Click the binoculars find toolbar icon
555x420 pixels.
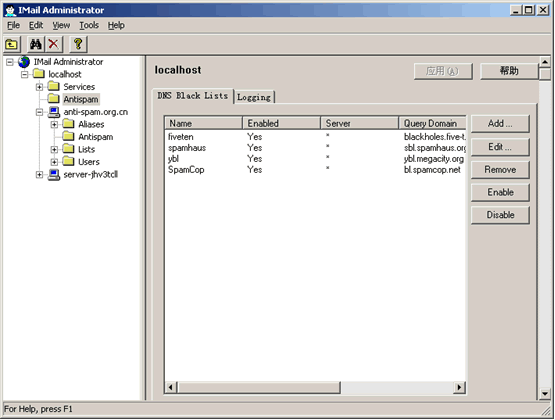point(36,45)
